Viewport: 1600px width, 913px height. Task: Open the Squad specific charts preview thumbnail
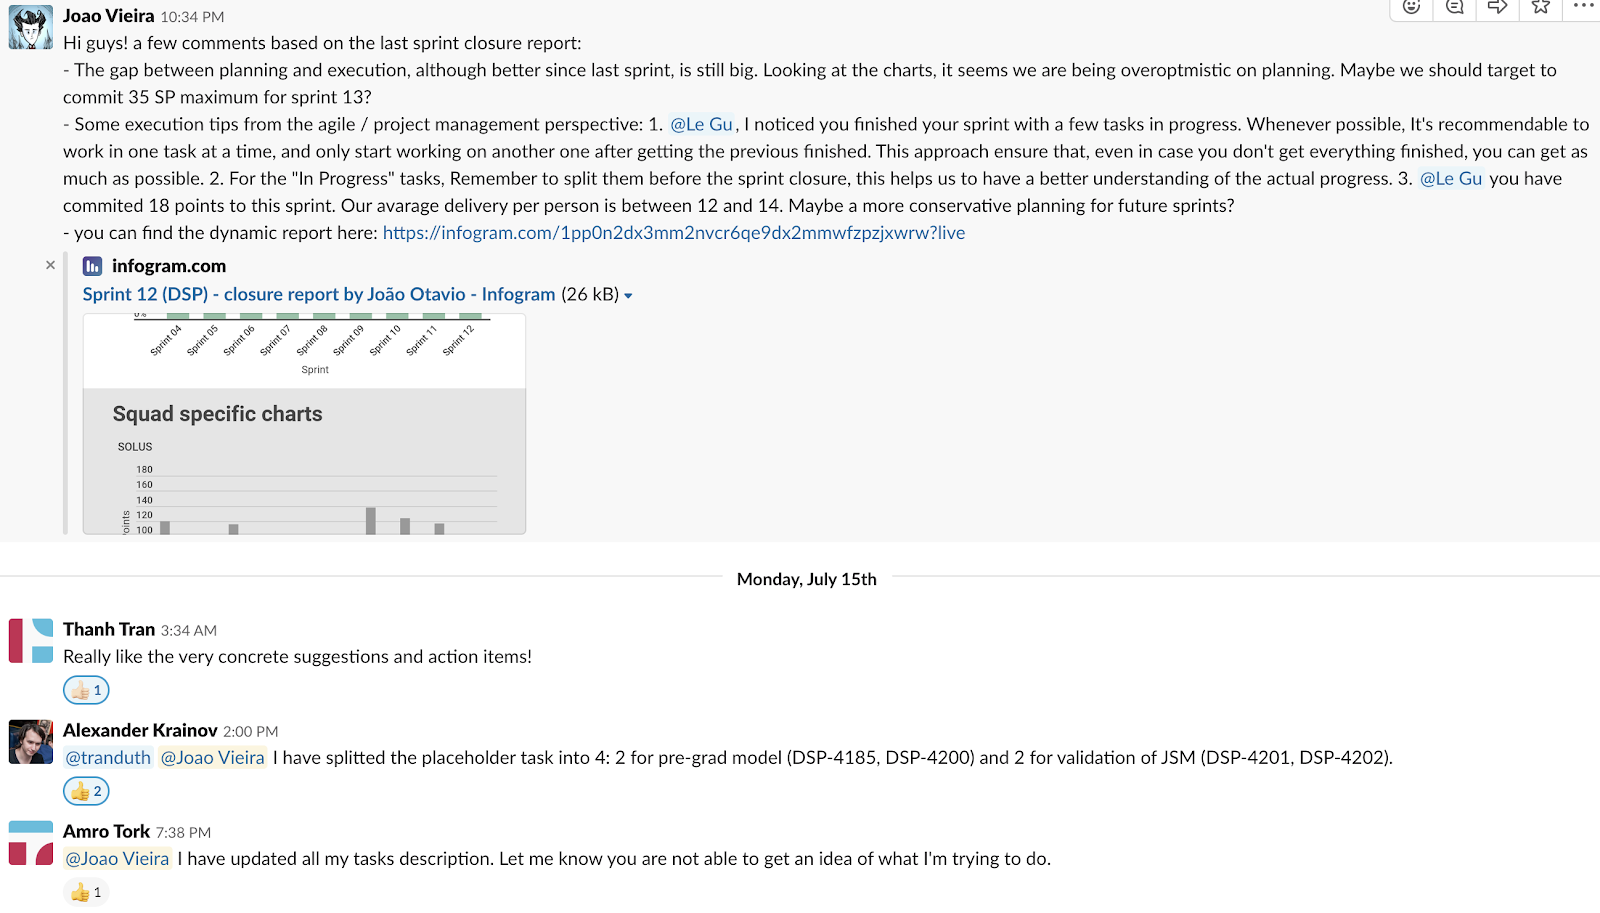pyautogui.click(x=304, y=424)
